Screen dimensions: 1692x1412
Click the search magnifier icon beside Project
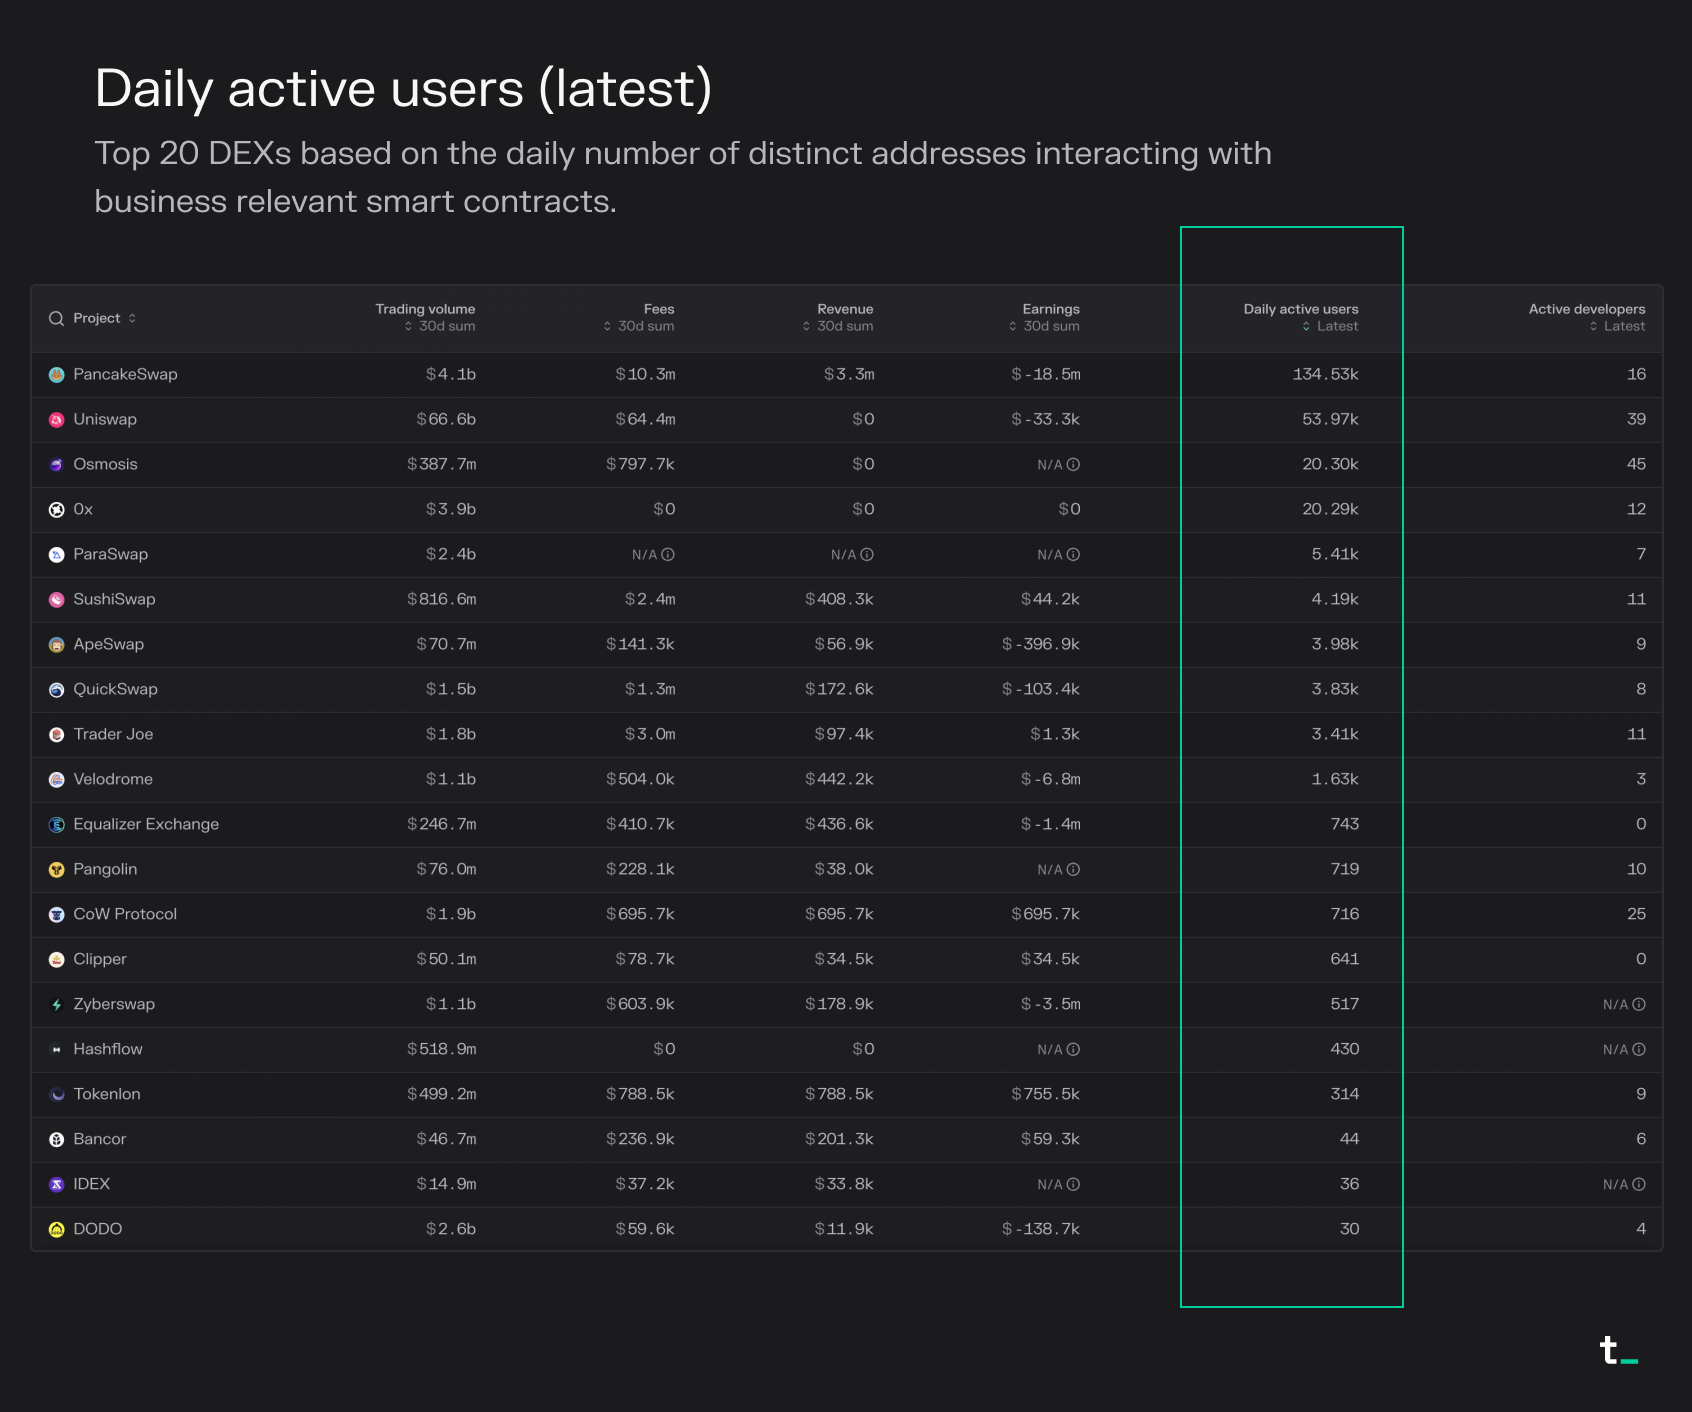(57, 319)
